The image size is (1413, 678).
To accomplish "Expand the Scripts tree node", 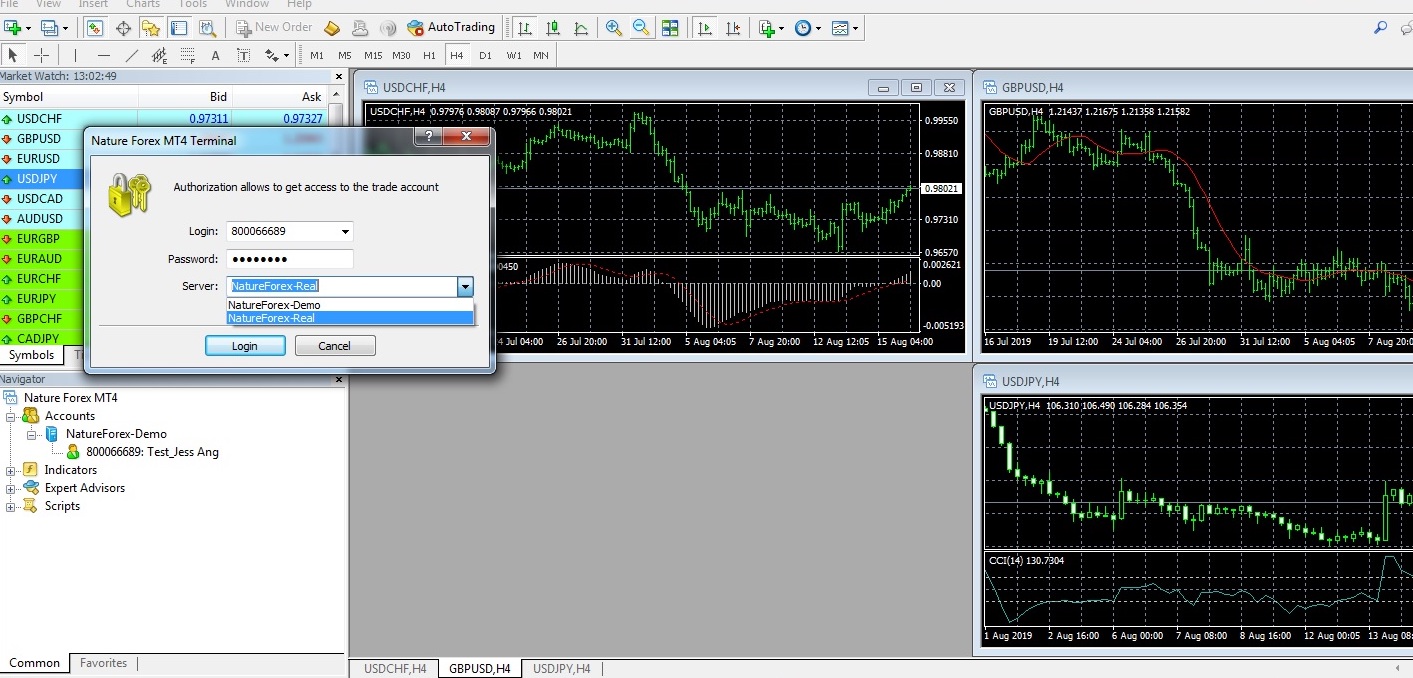I will [x=11, y=506].
